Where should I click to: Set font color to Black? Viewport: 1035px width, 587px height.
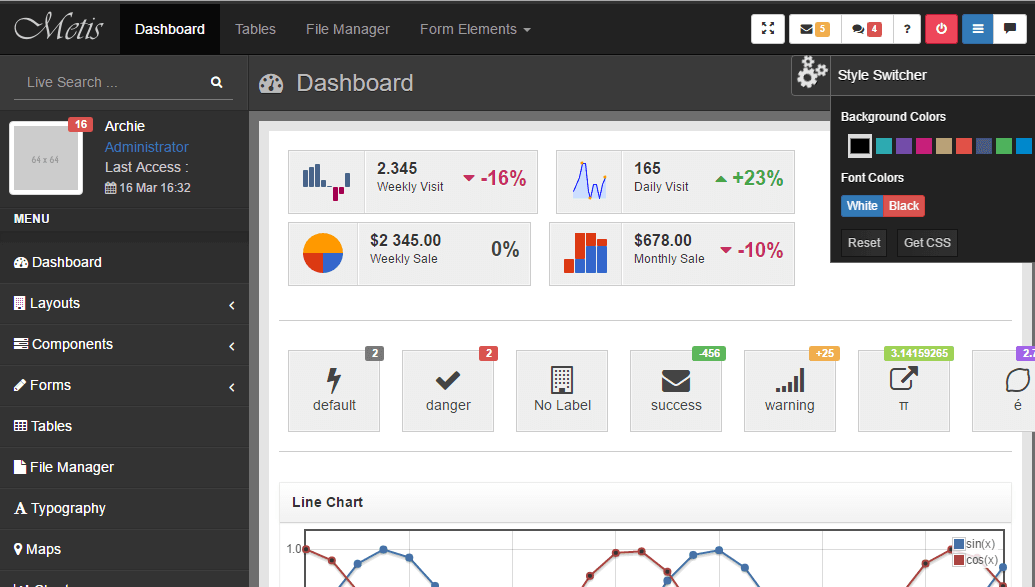coord(904,206)
